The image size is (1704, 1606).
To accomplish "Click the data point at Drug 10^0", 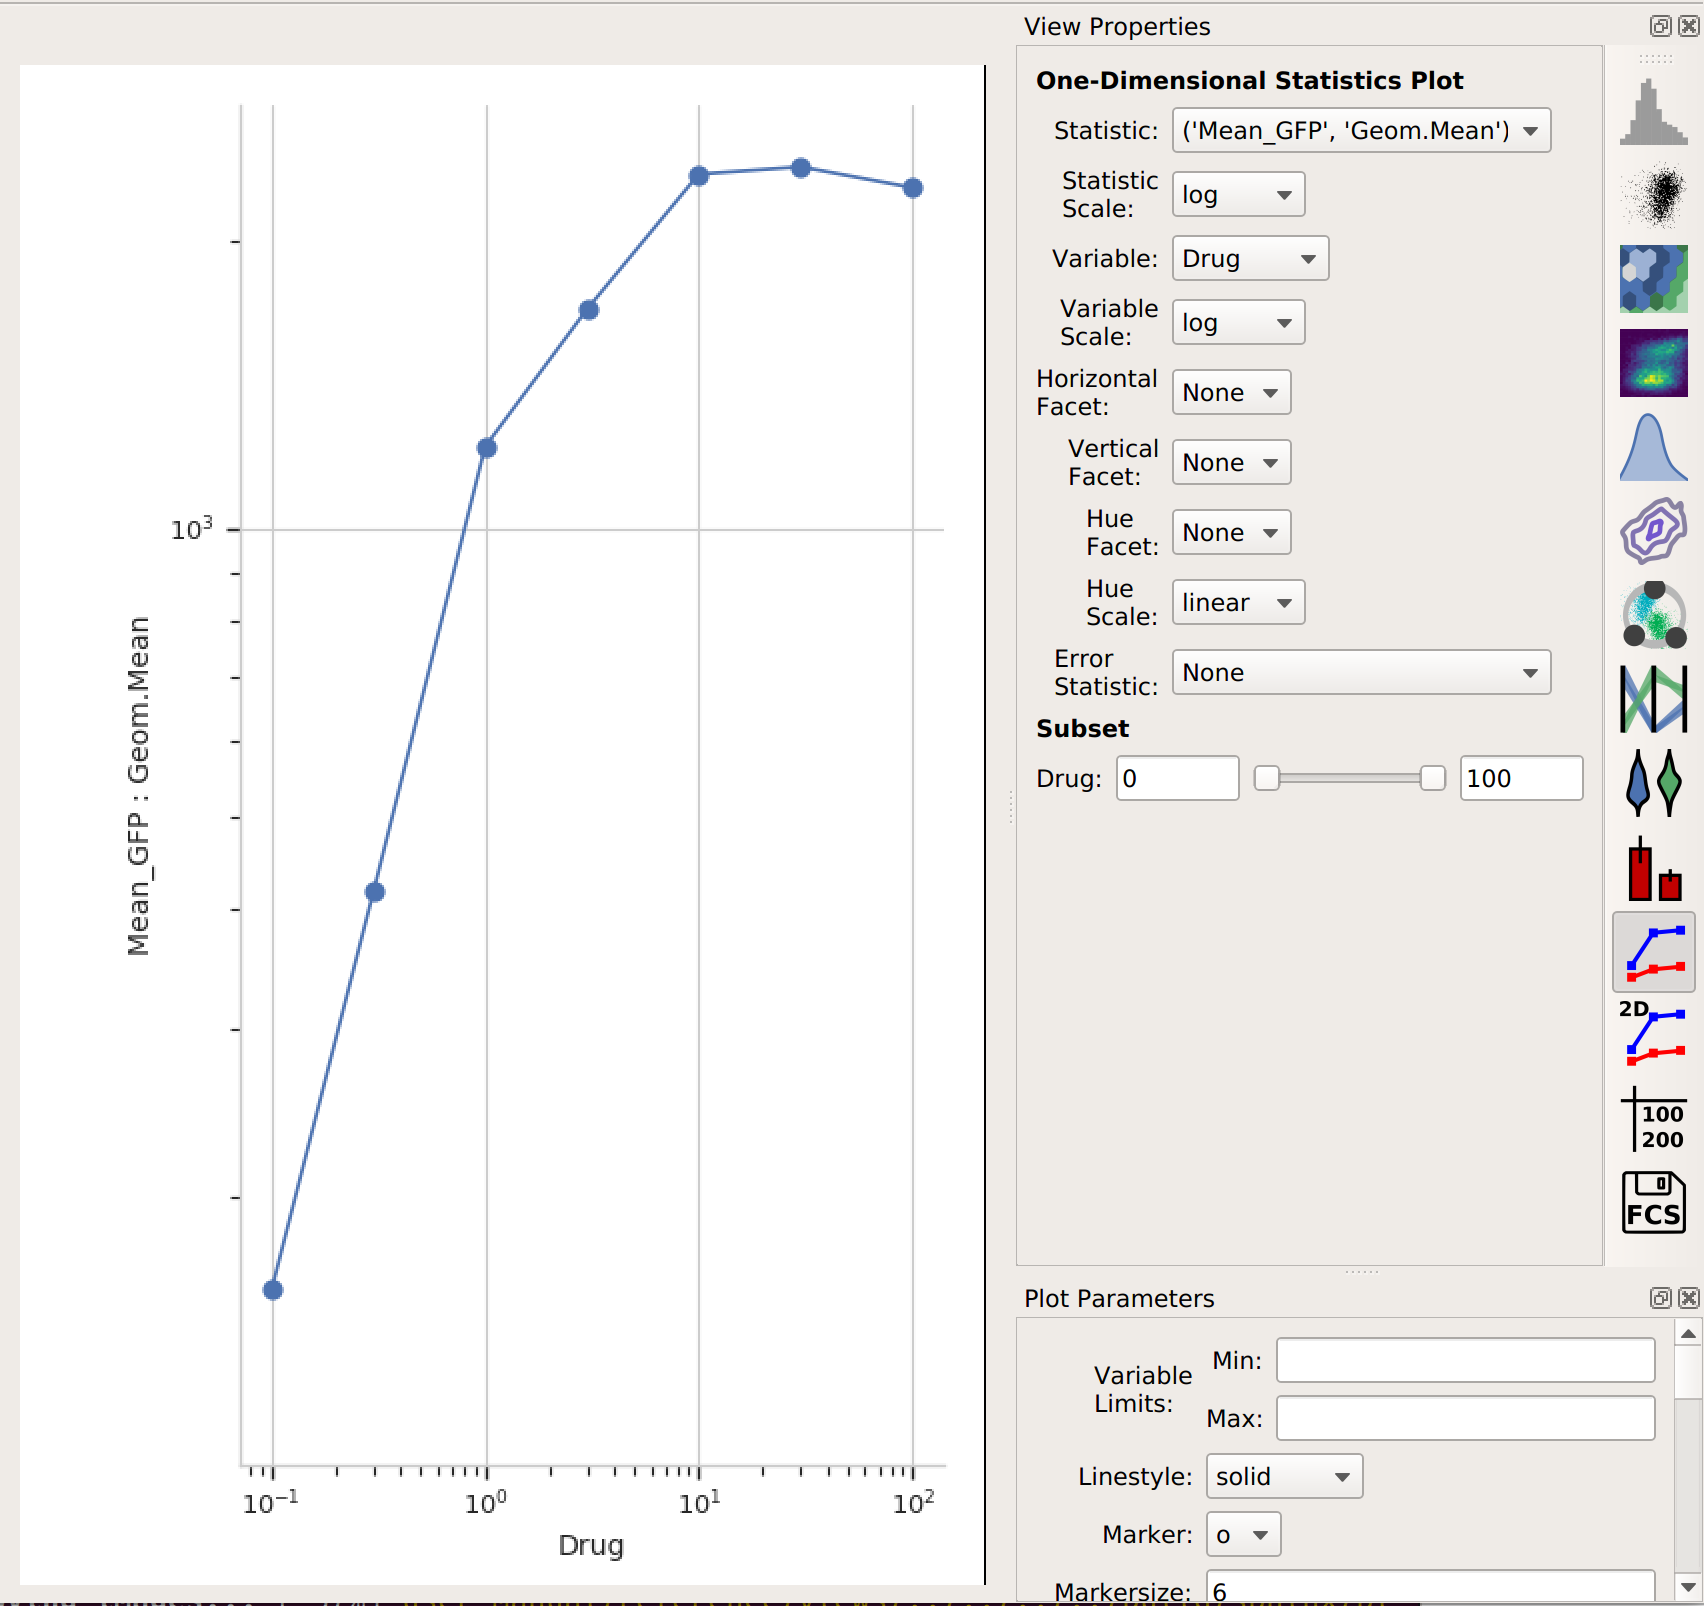I will click(x=487, y=448).
